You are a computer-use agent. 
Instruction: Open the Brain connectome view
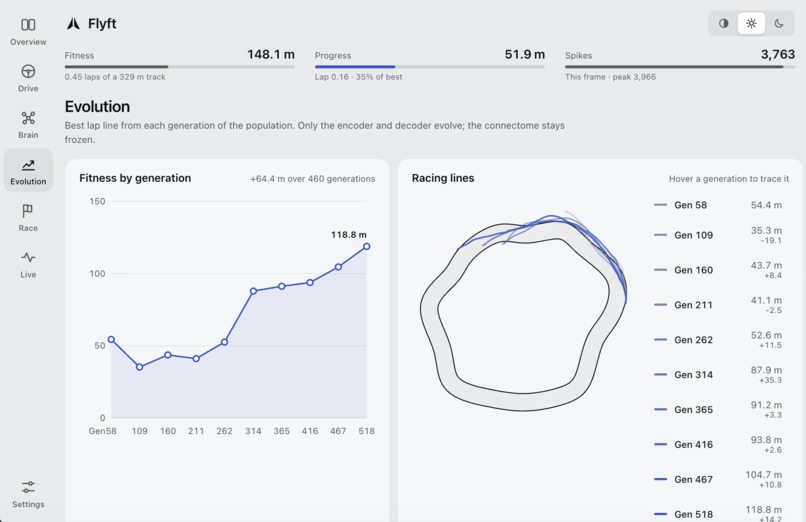tap(28, 124)
